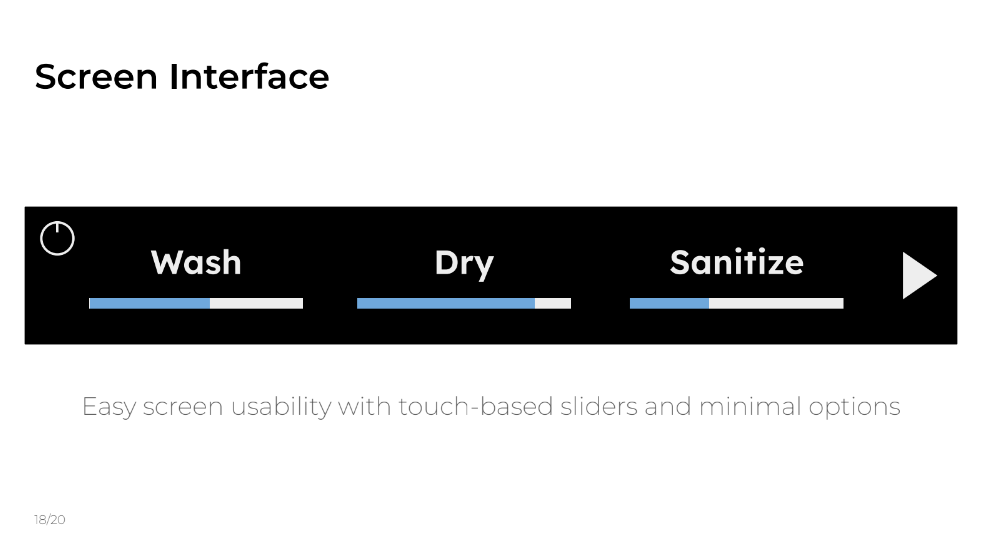Click the blue filled part of Dry slider

[445, 303]
